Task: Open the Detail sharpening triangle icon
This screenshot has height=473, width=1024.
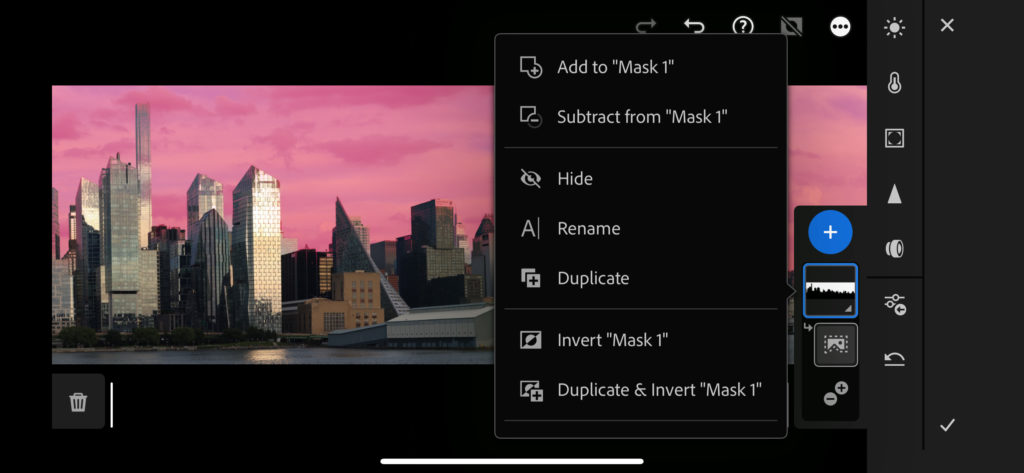Action: pyautogui.click(x=895, y=194)
